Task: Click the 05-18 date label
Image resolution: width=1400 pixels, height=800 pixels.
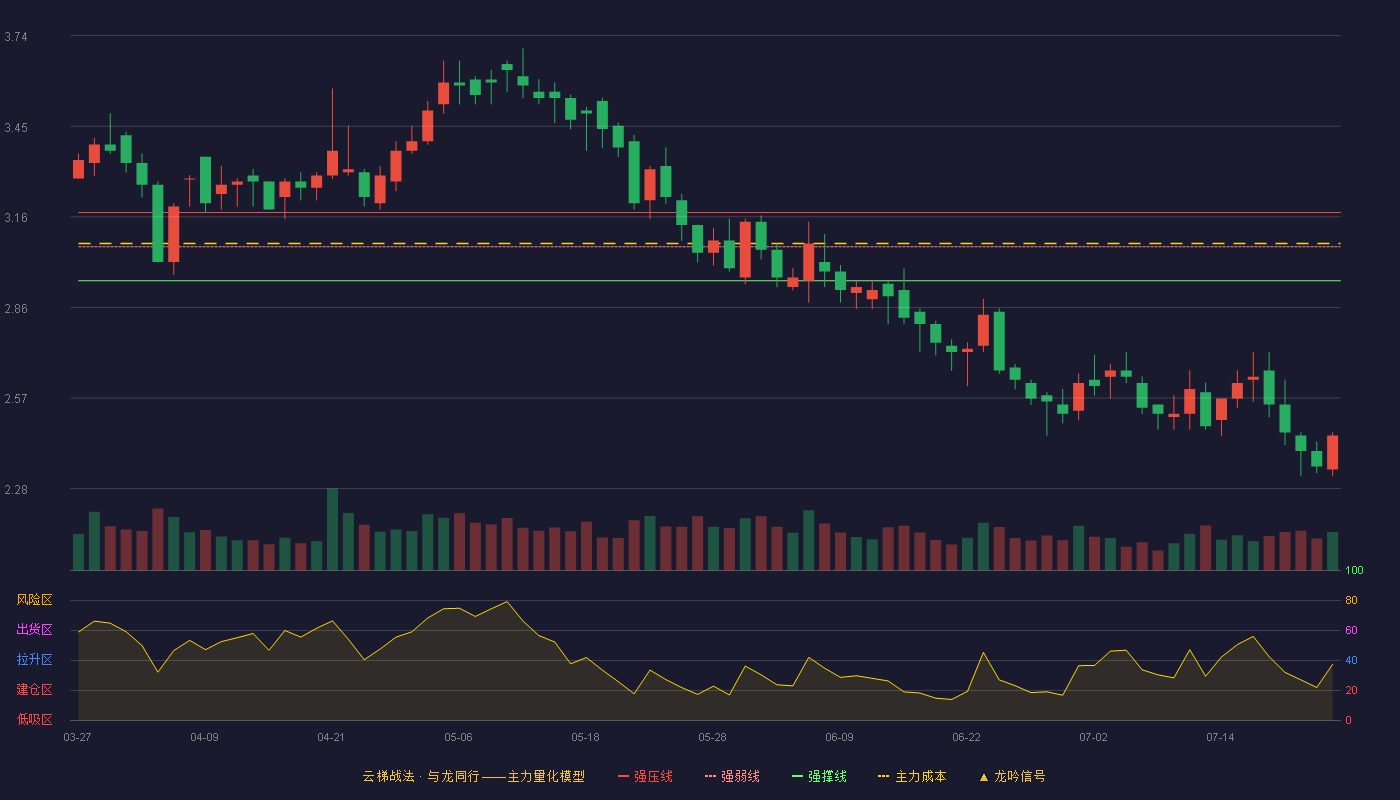Action: [585, 737]
